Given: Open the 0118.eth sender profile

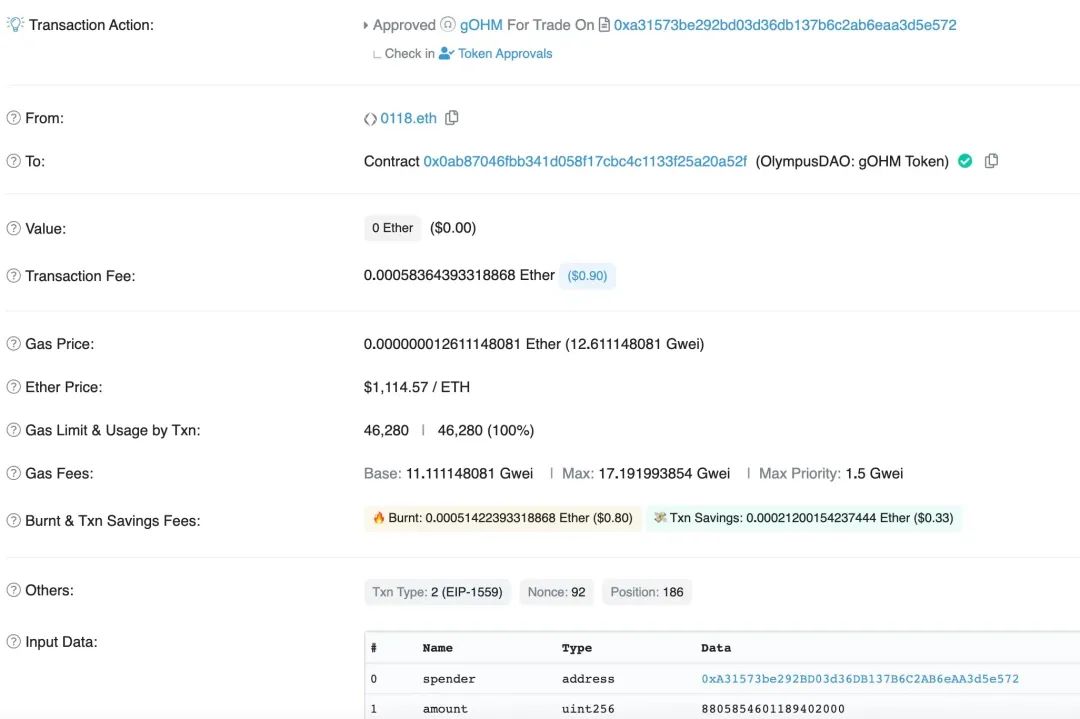Looking at the screenshot, I should [408, 118].
